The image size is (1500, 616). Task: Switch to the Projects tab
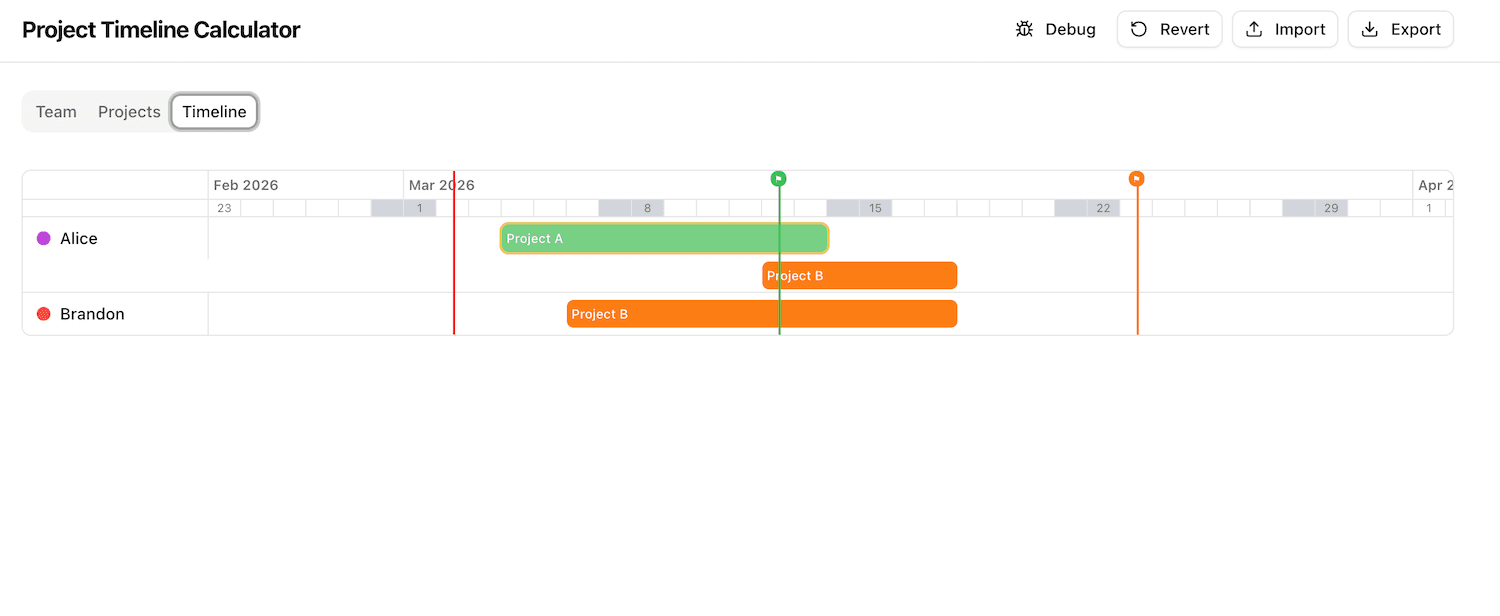pyautogui.click(x=128, y=111)
